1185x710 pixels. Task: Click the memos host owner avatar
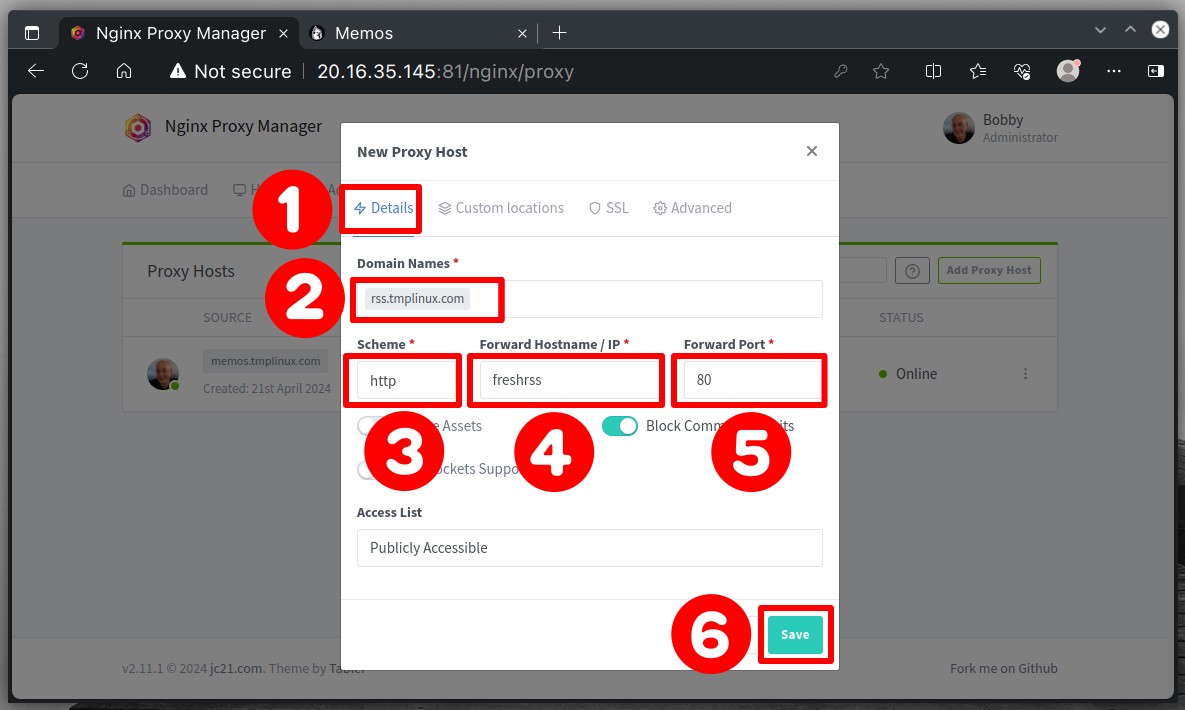pyautogui.click(x=162, y=374)
